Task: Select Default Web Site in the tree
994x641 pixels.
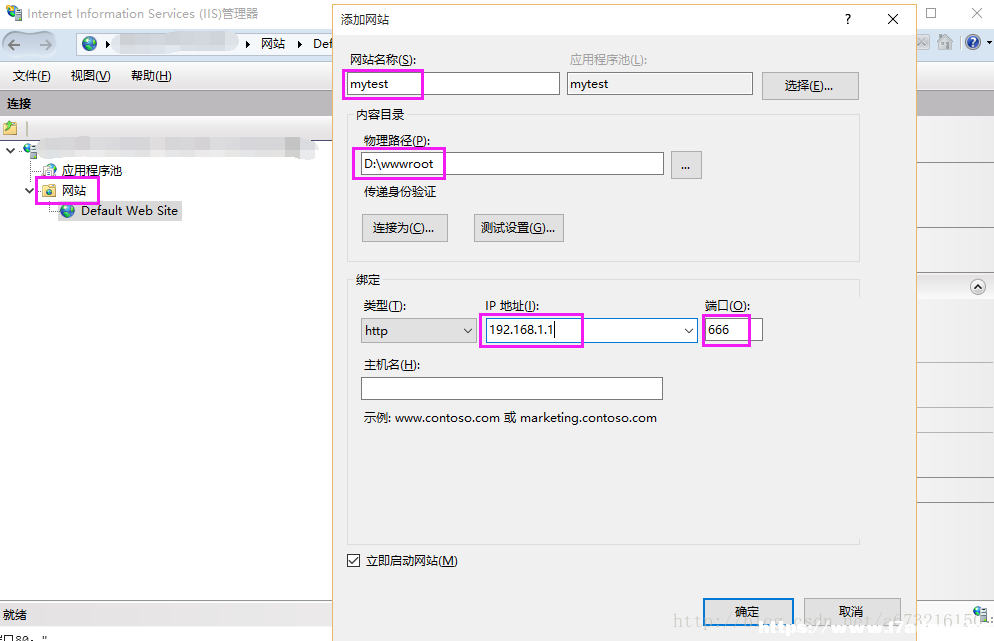Action: [129, 211]
